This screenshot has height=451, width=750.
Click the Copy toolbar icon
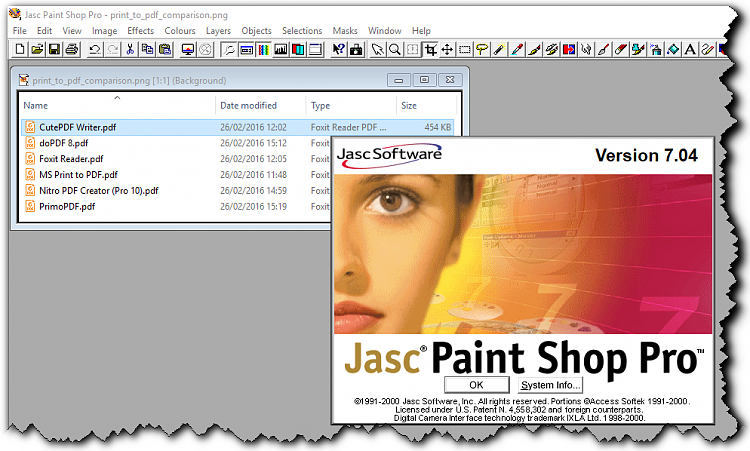pyautogui.click(x=147, y=49)
